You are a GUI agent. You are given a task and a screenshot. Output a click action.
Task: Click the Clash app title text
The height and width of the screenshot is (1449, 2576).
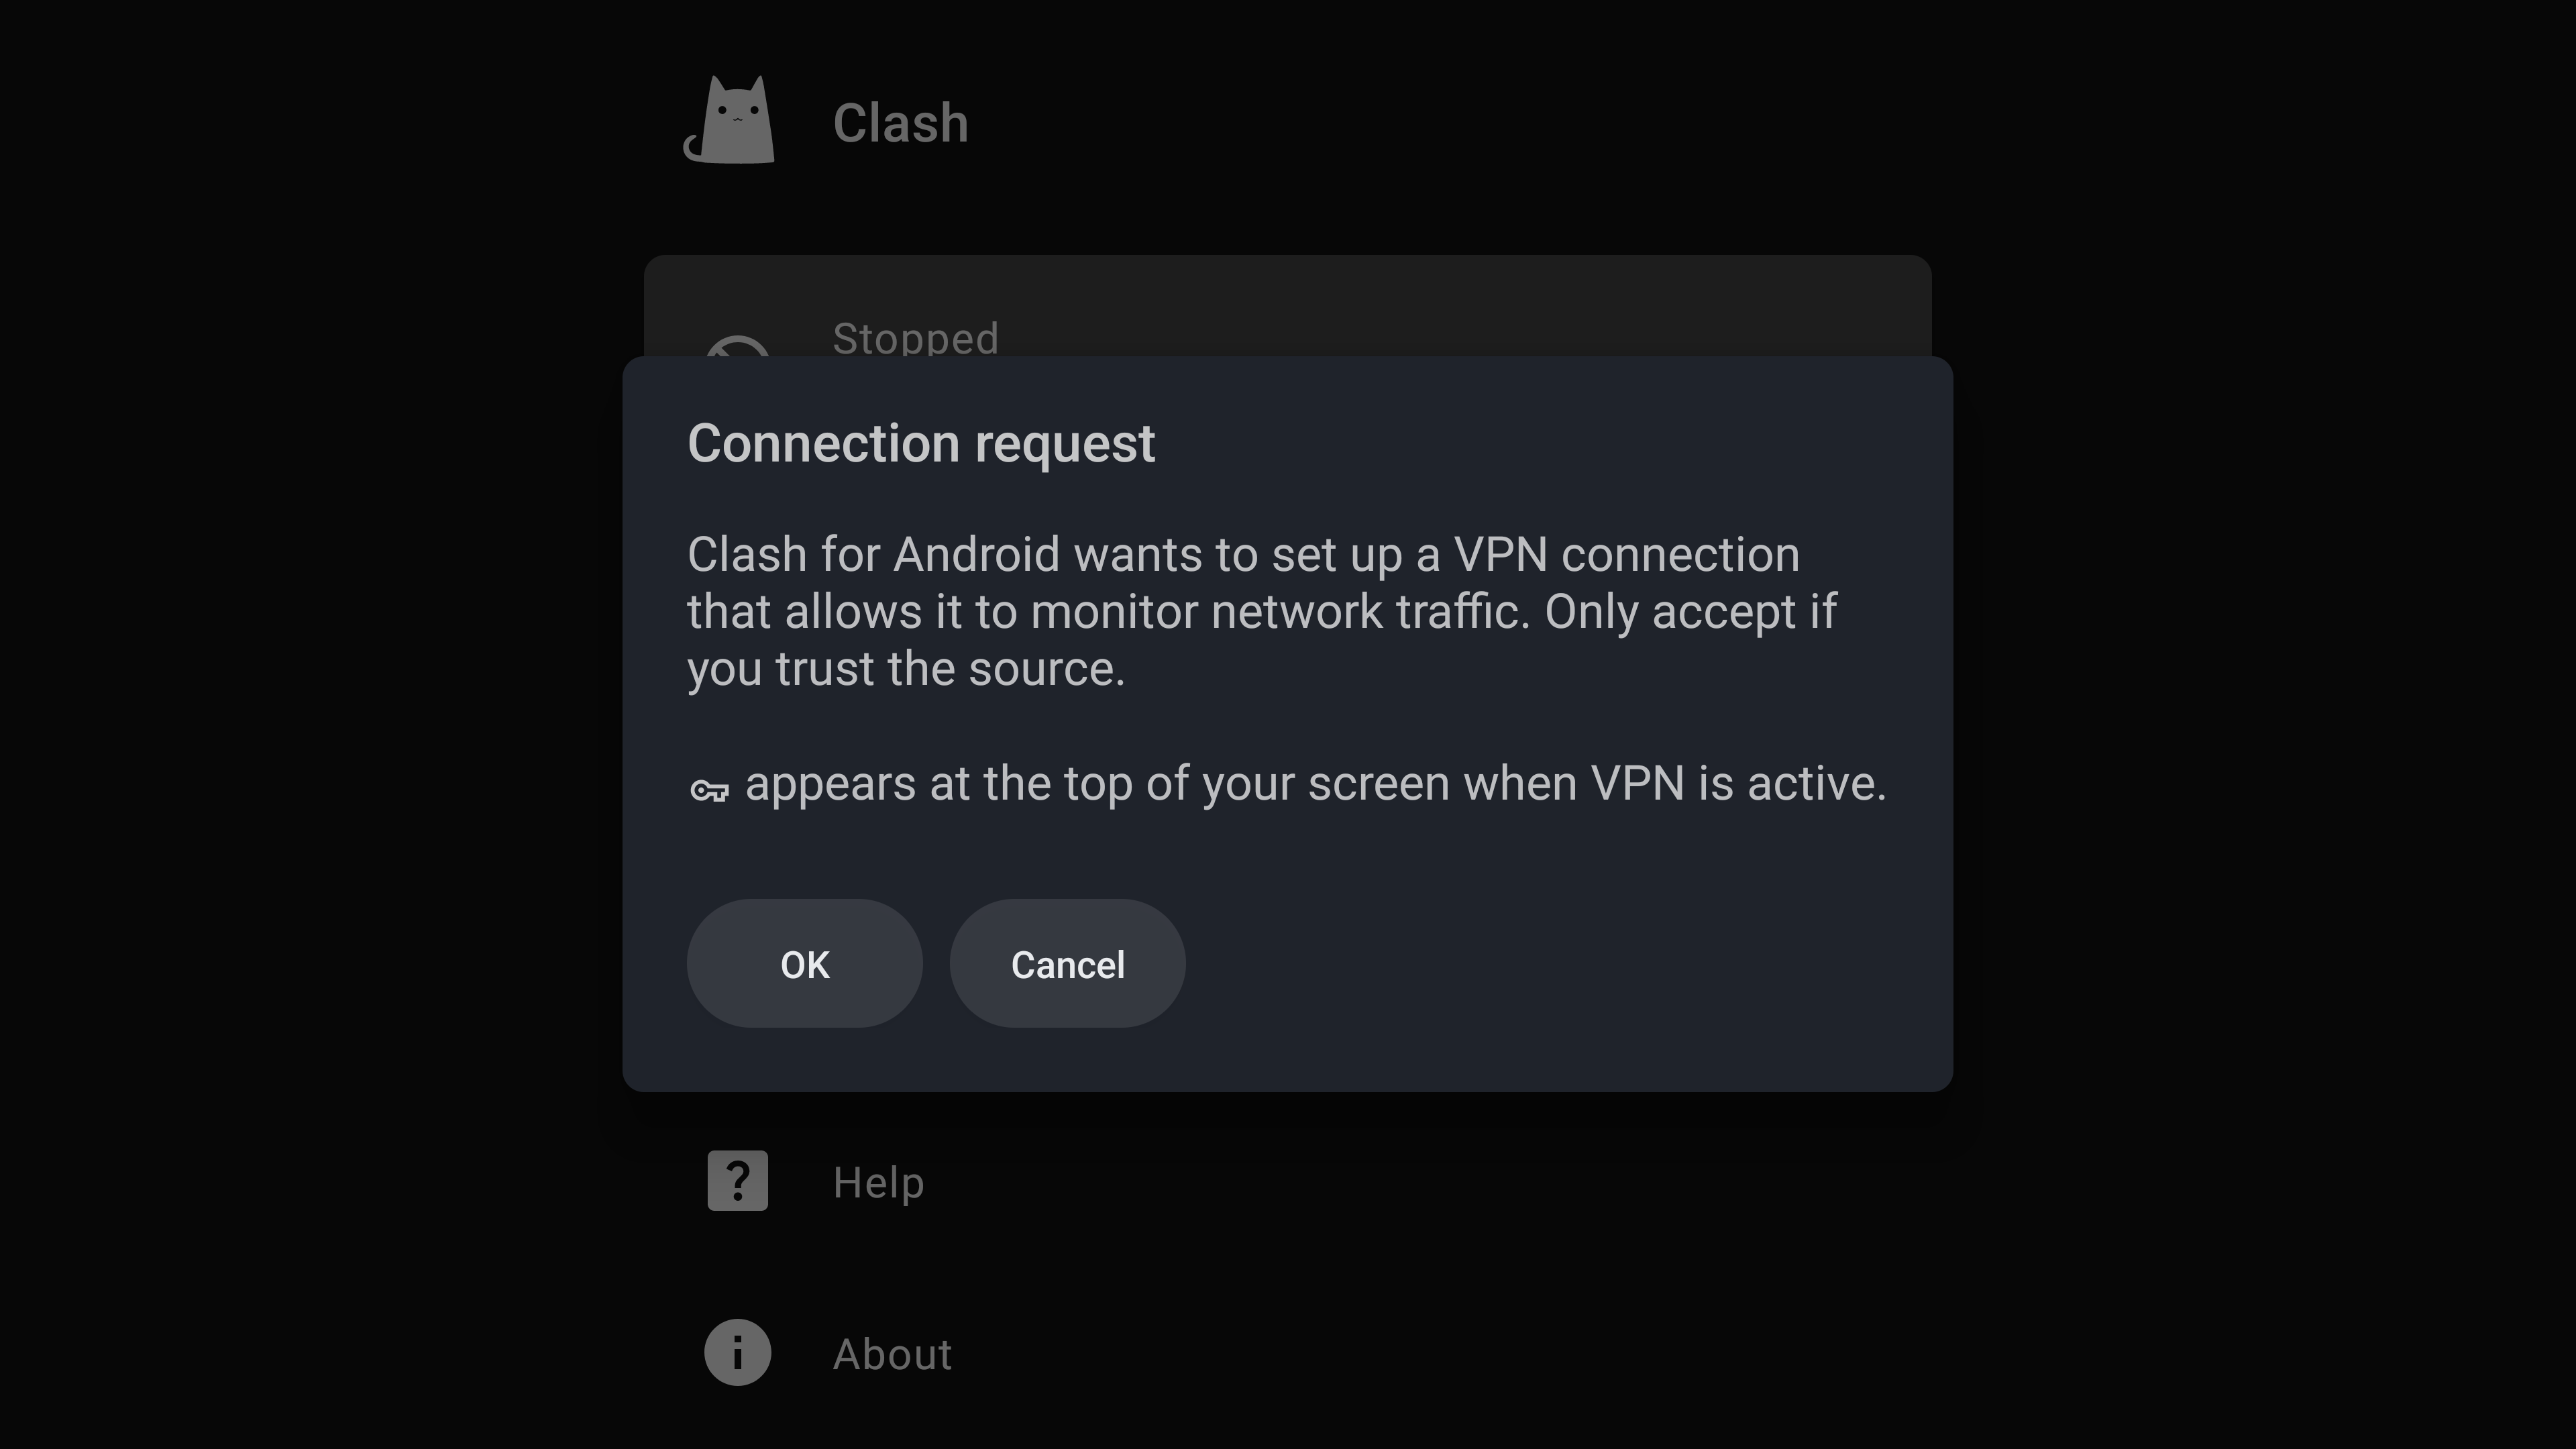pos(900,124)
